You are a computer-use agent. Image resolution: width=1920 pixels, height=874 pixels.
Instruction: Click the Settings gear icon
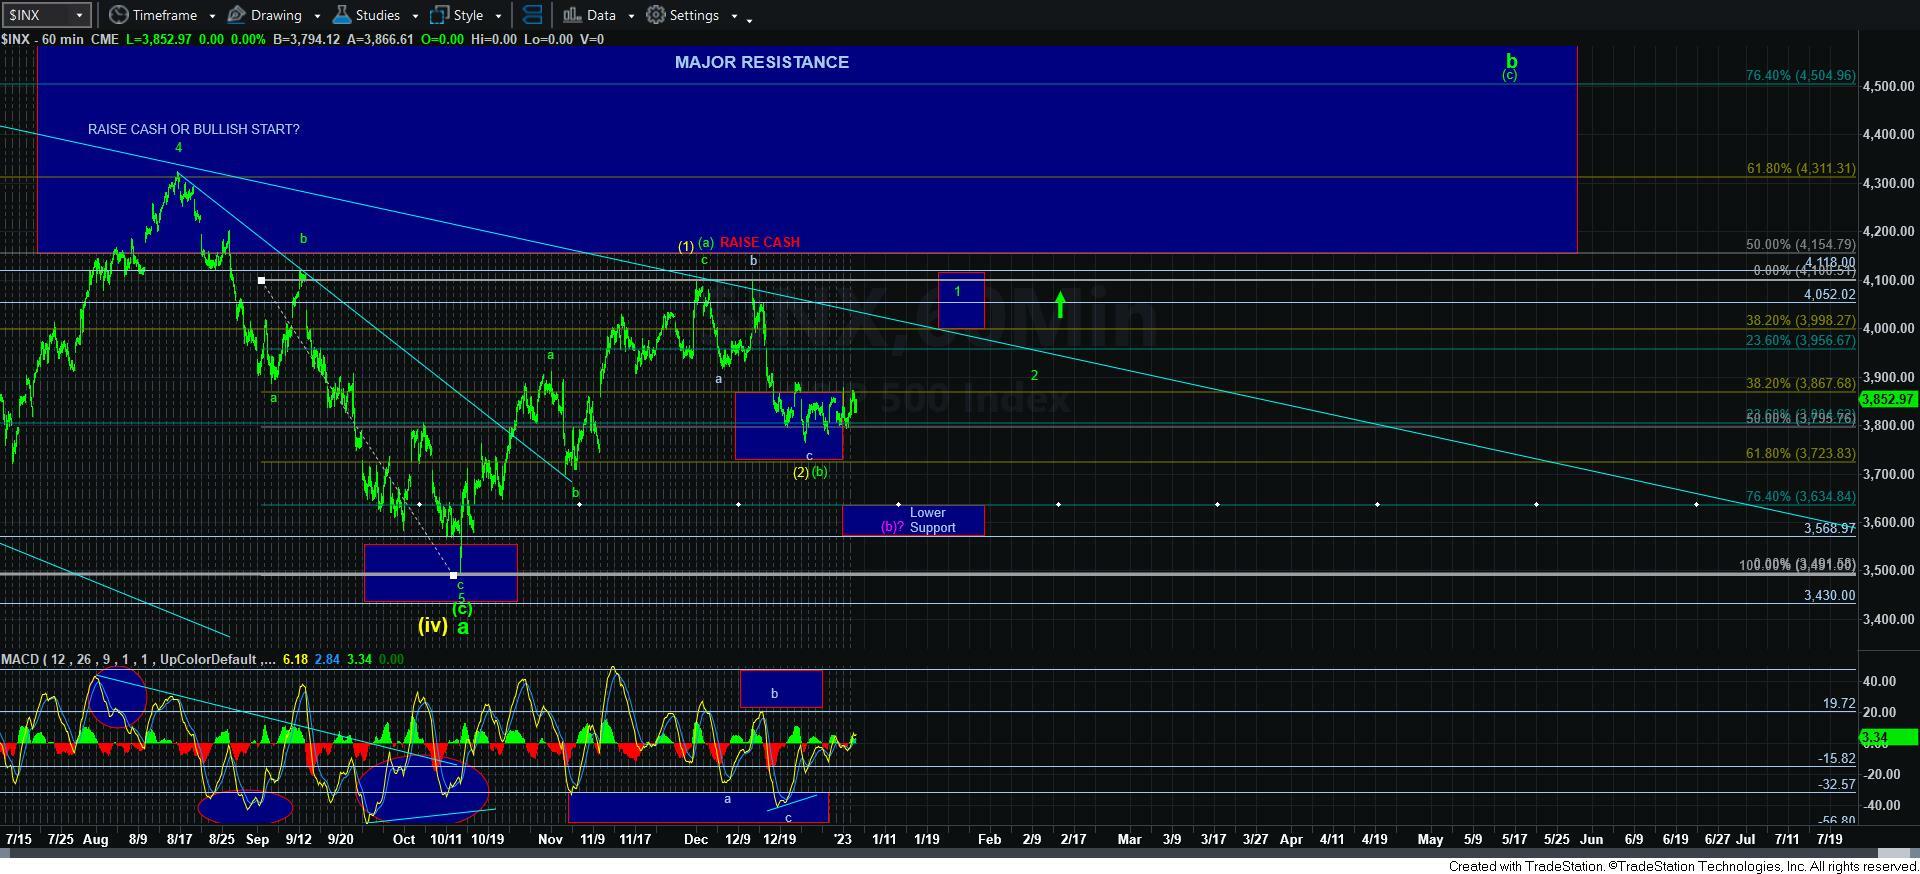656,15
